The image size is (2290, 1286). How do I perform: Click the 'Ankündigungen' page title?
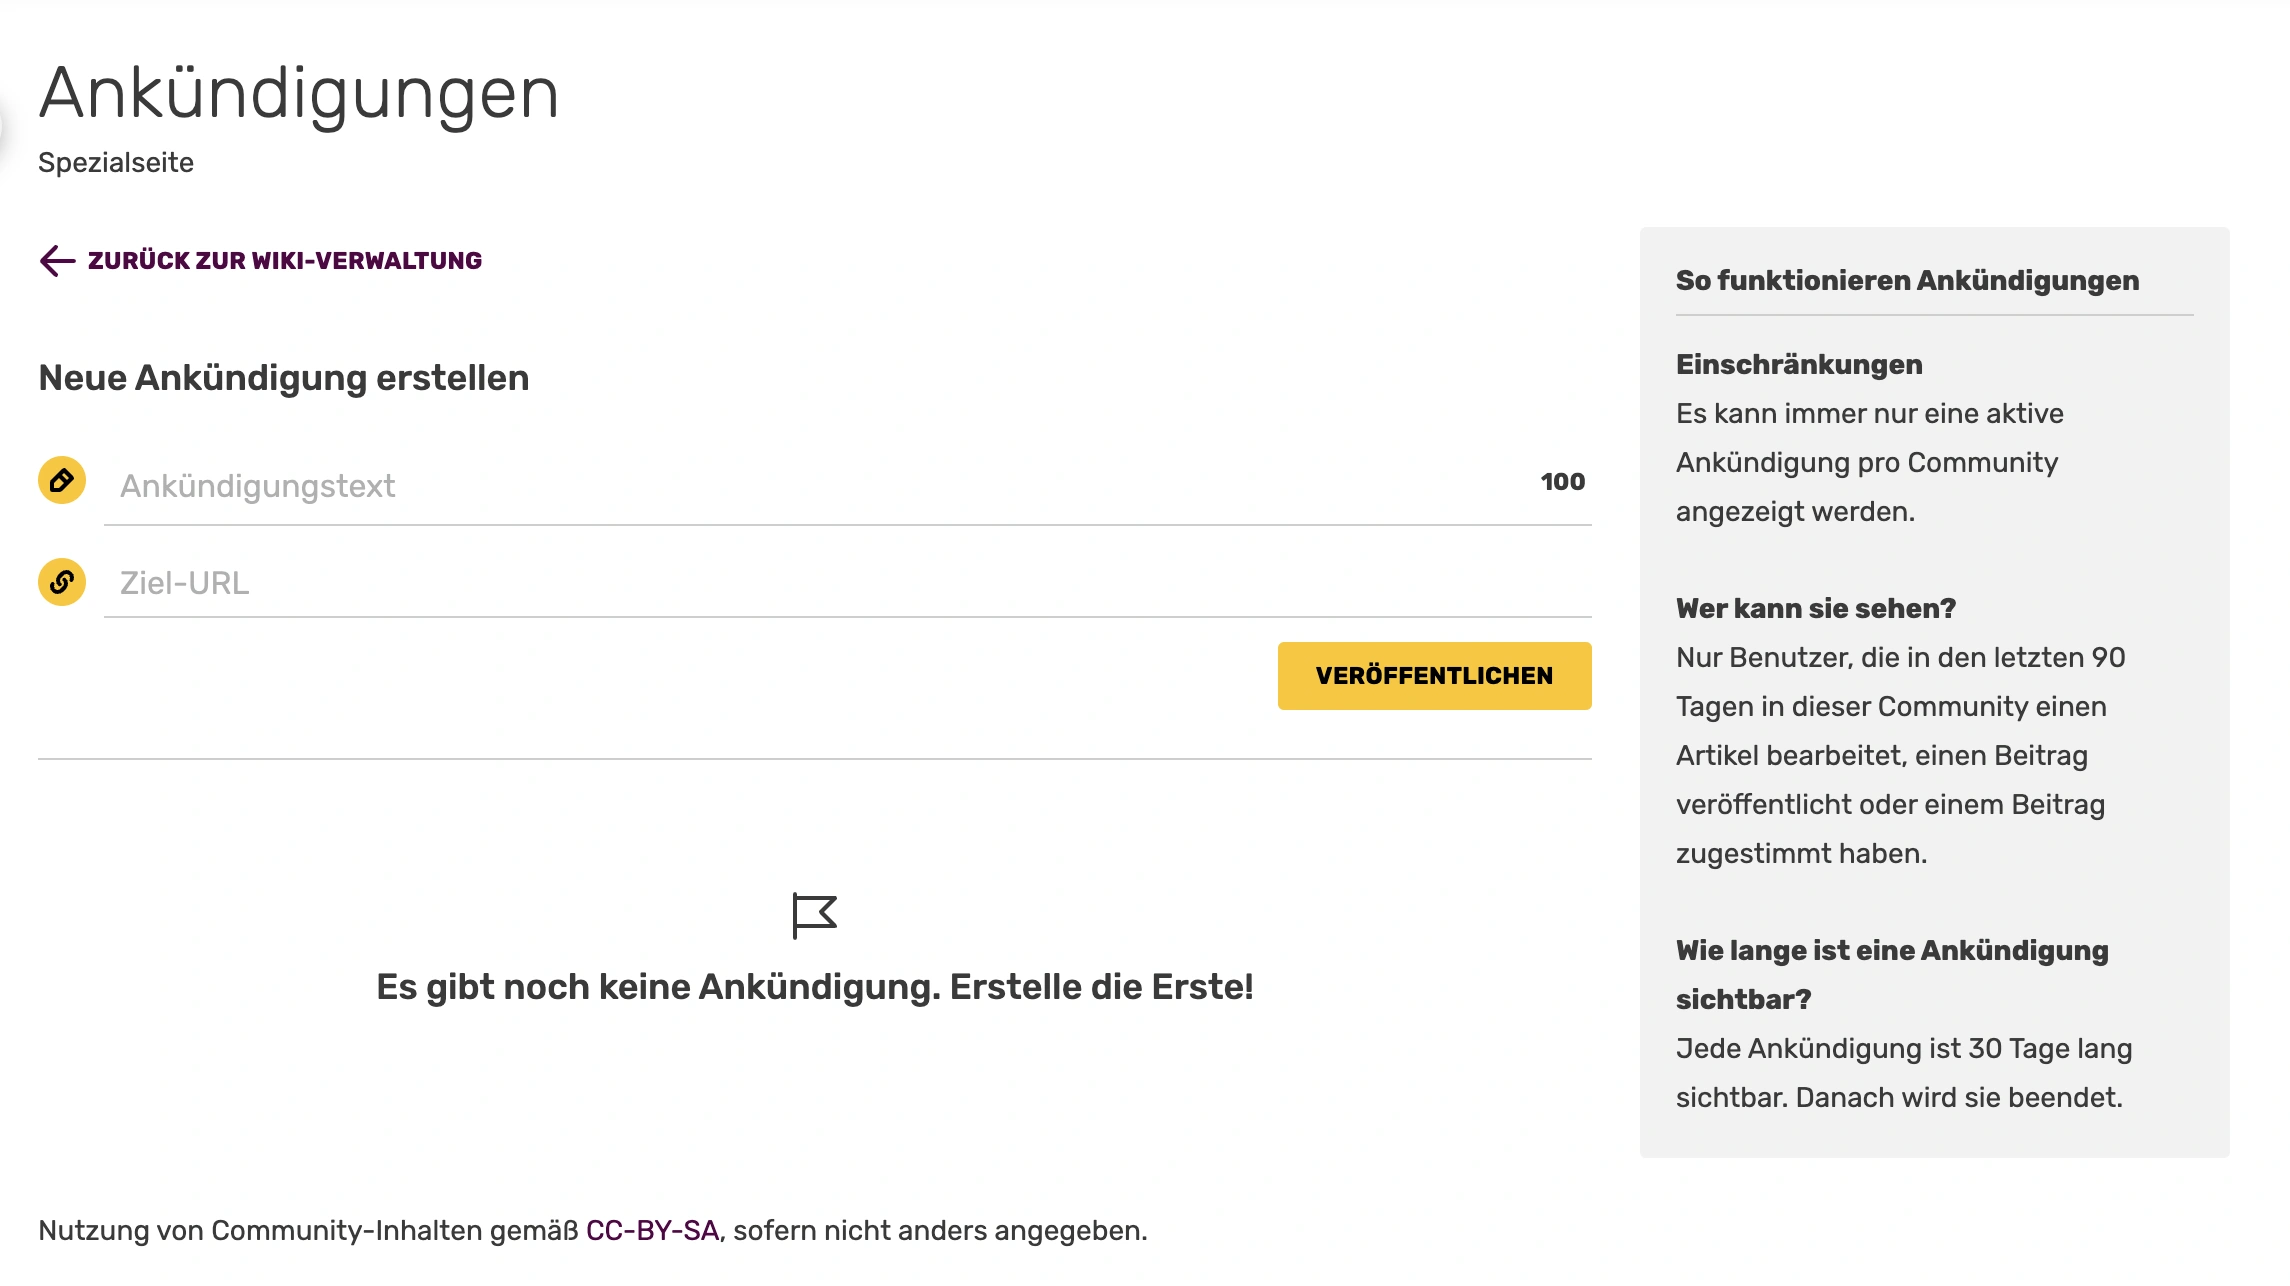point(298,94)
